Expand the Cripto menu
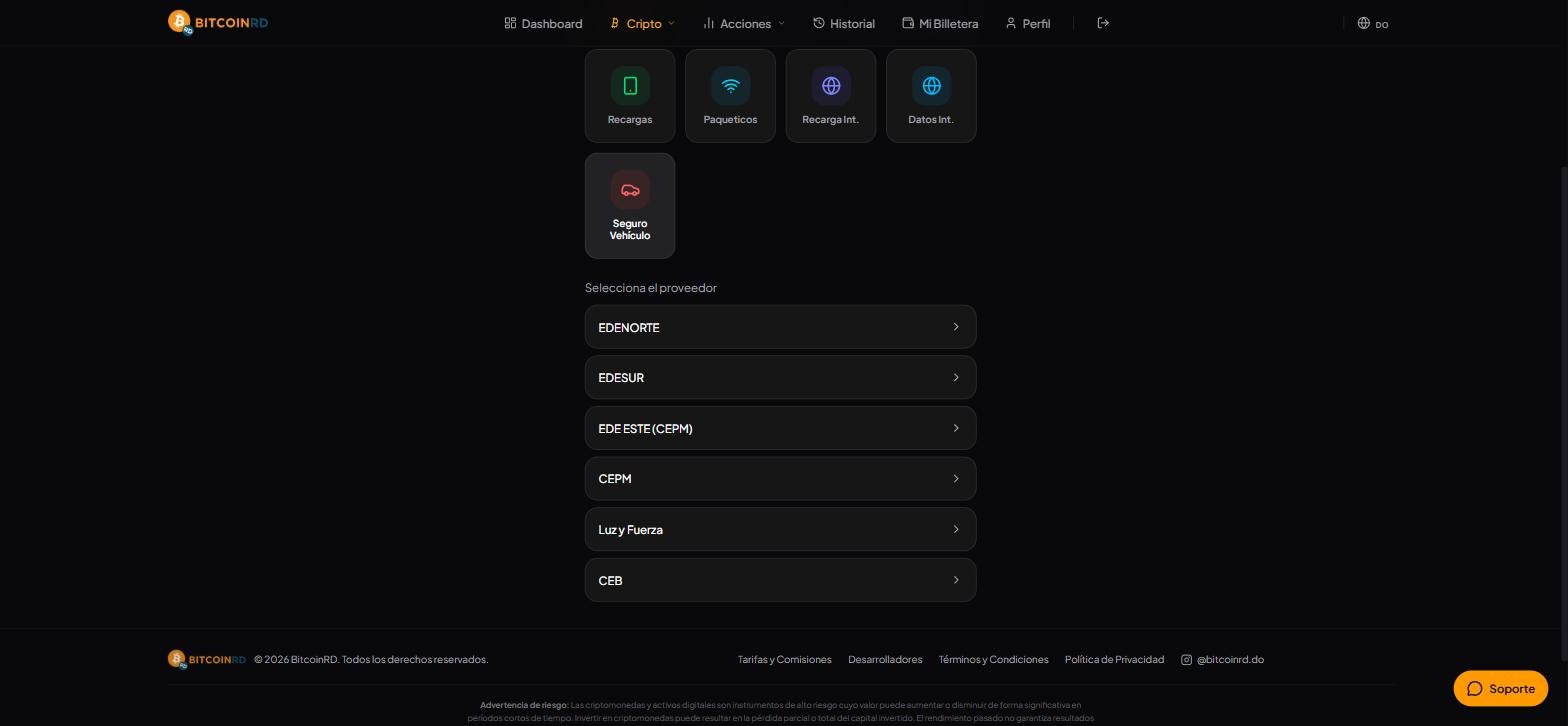1568x726 pixels. pyautogui.click(x=642, y=23)
